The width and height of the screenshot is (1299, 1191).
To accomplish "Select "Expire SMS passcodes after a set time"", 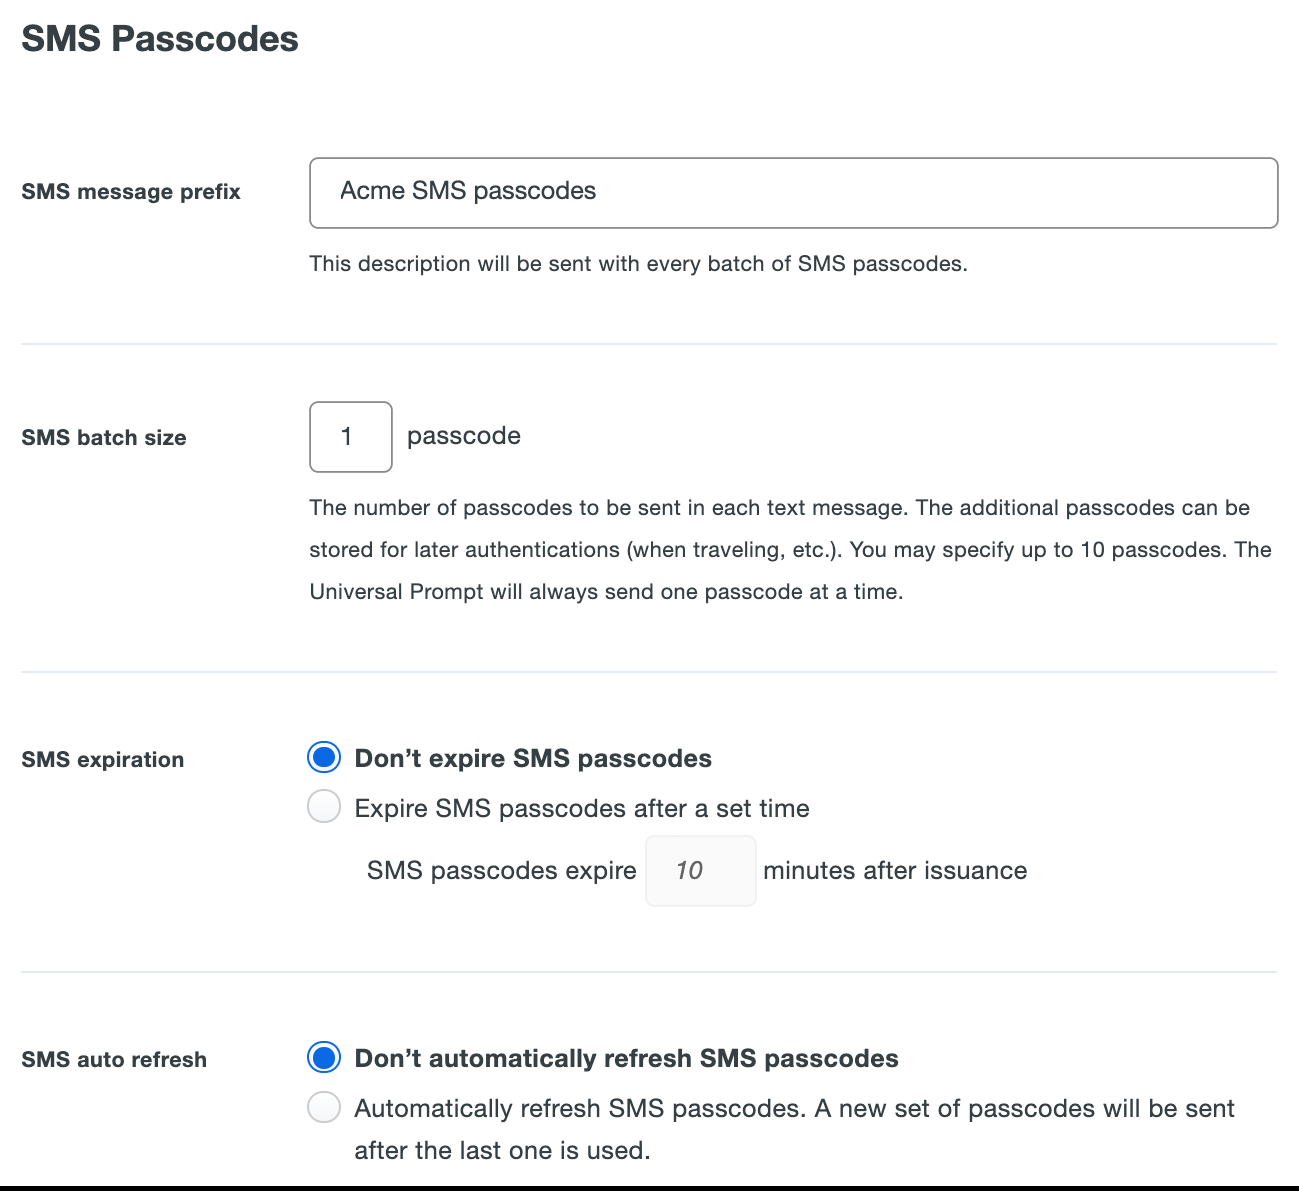I will [x=324, y=807].
